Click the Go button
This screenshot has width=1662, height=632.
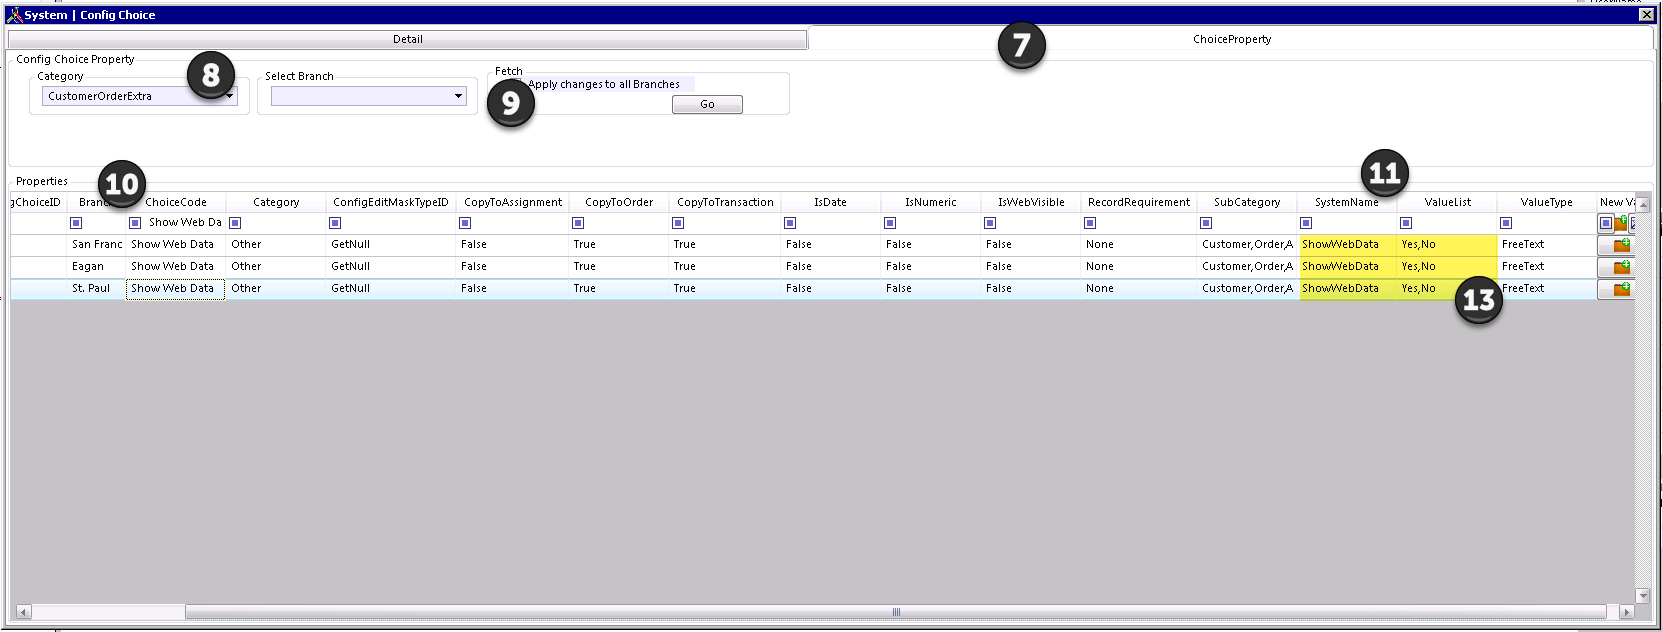click(707, 104)
